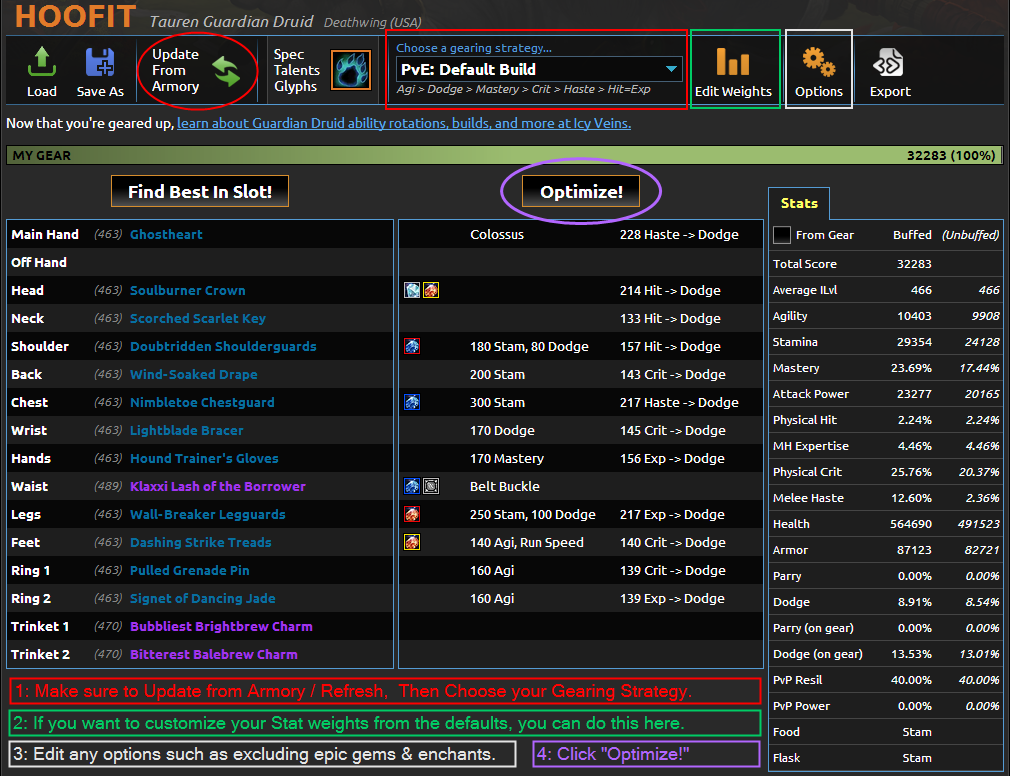Click 180 Stam, 80 Dodge shoulder enchant
The image size is (1010, 776).
click(x=529, y=346)
